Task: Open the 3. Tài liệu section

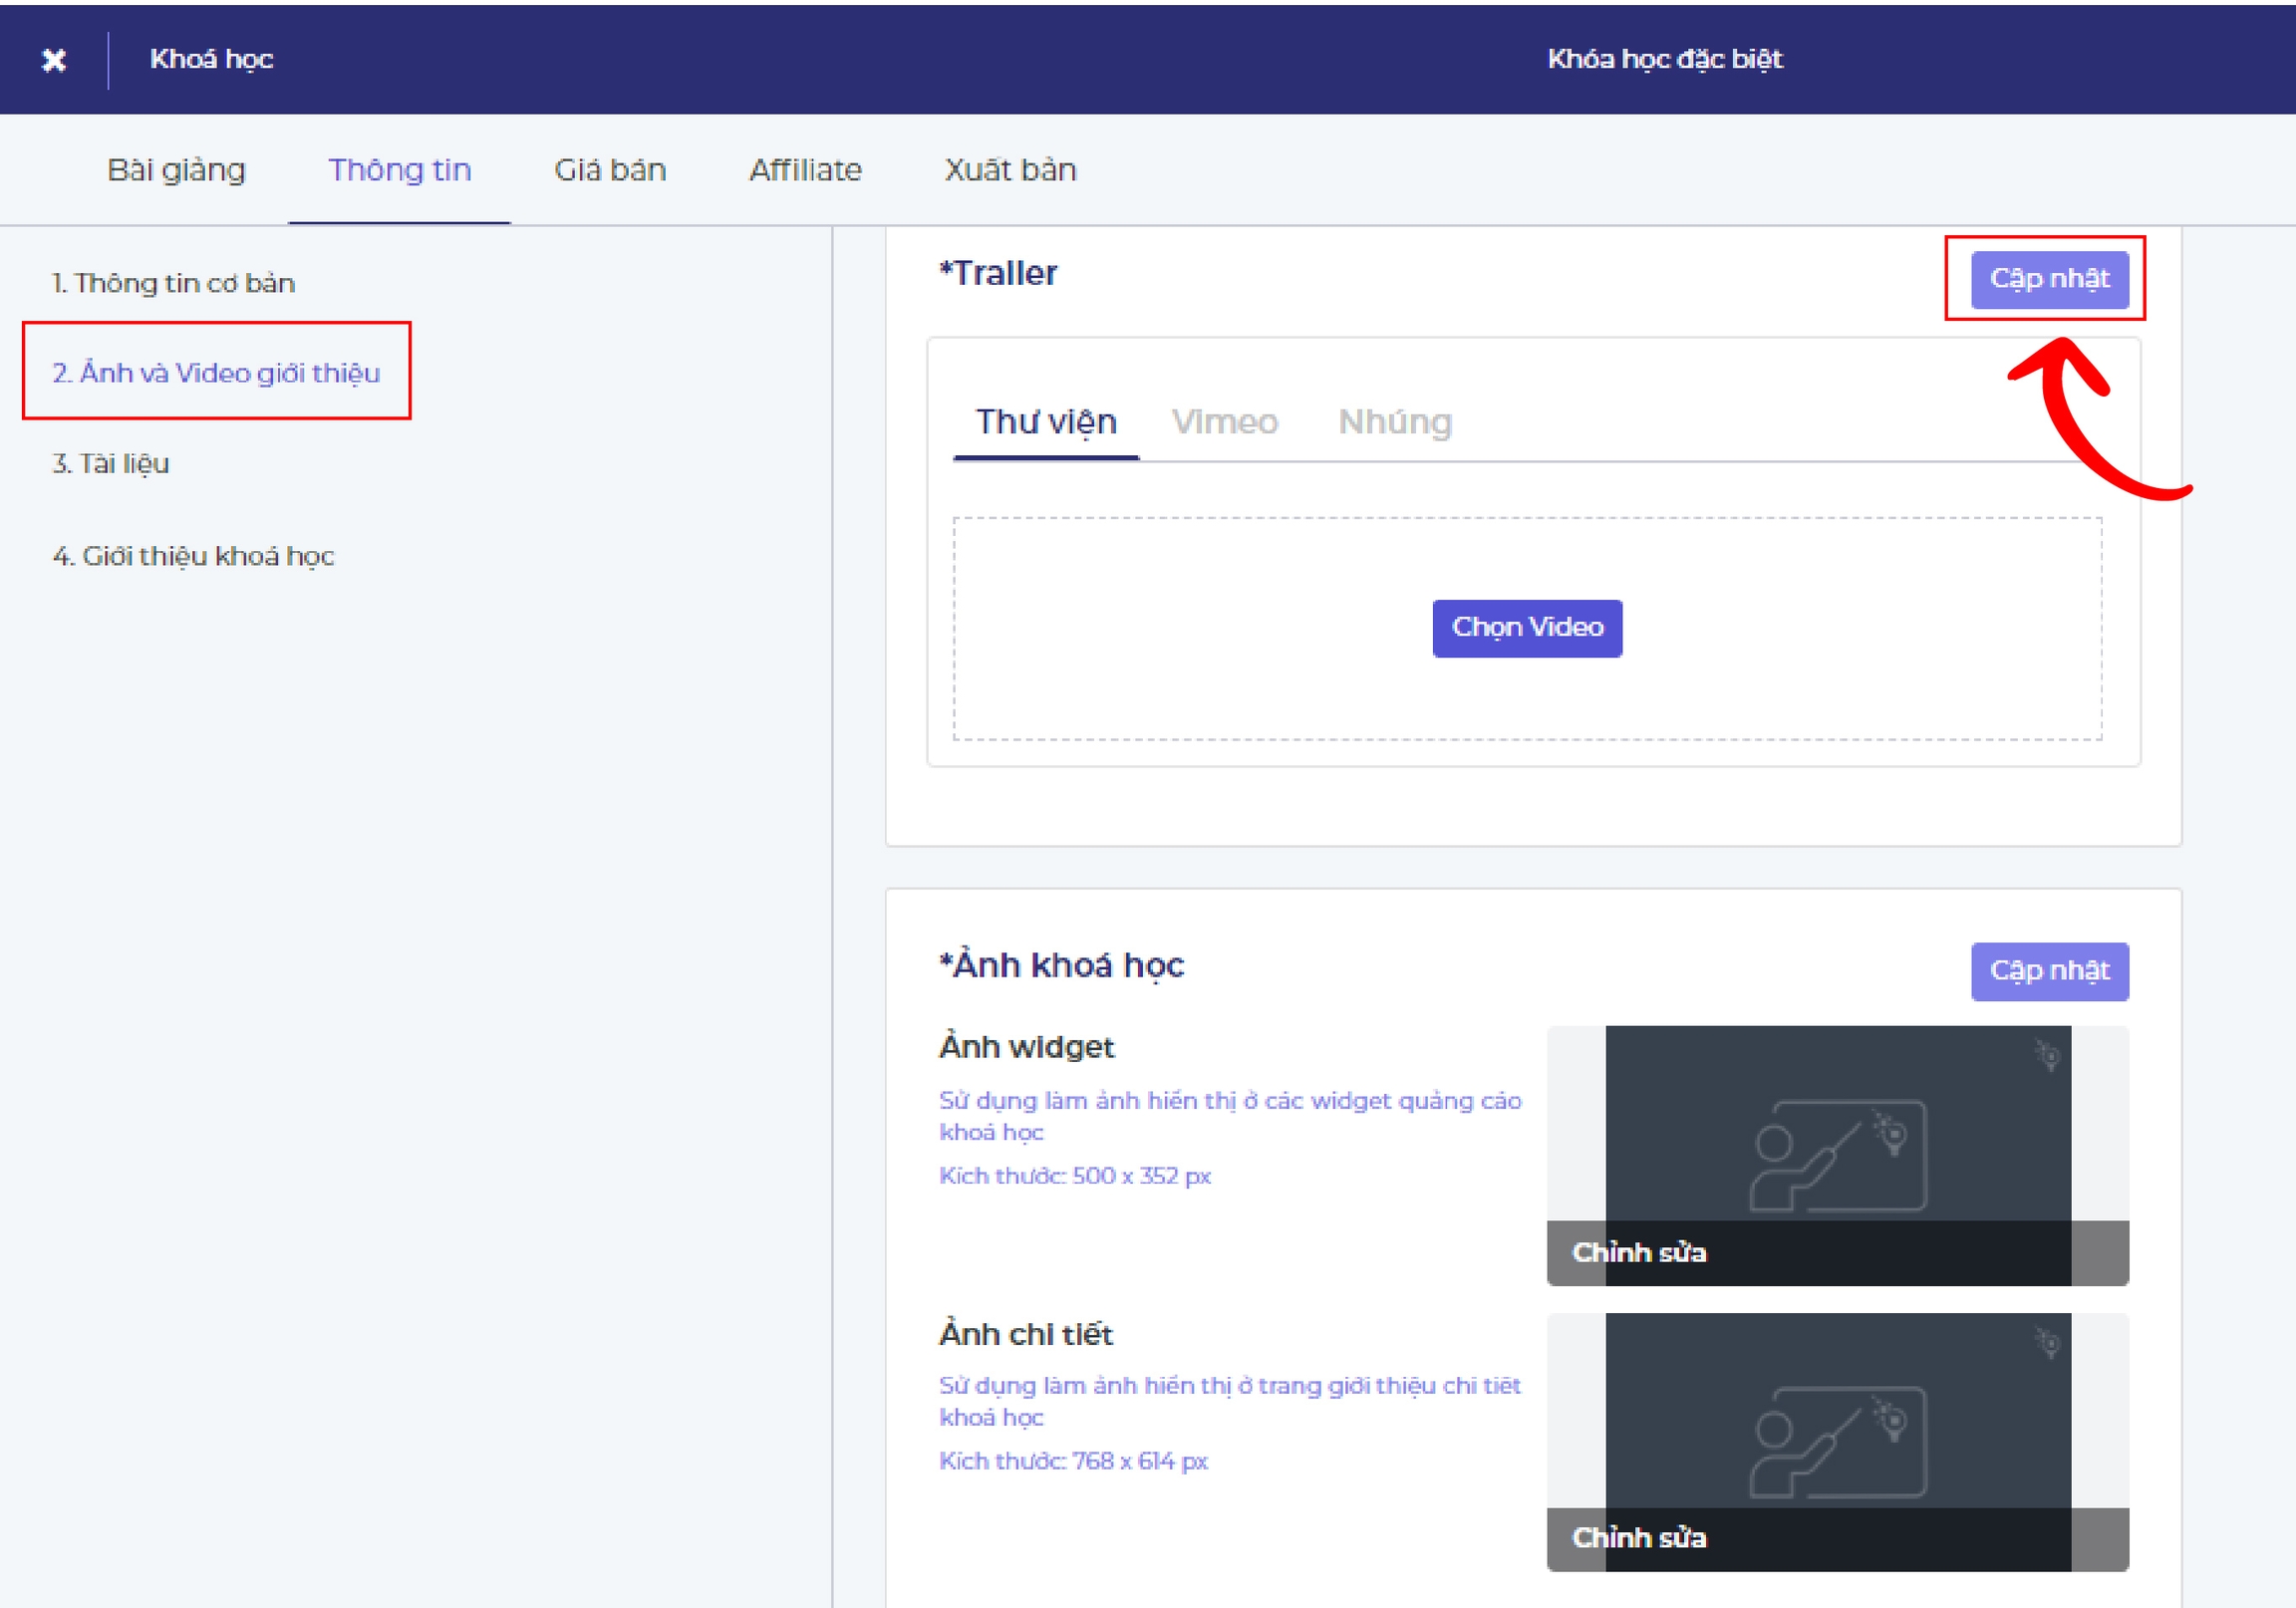Action: pyautogui.click(x=110, y=463)
